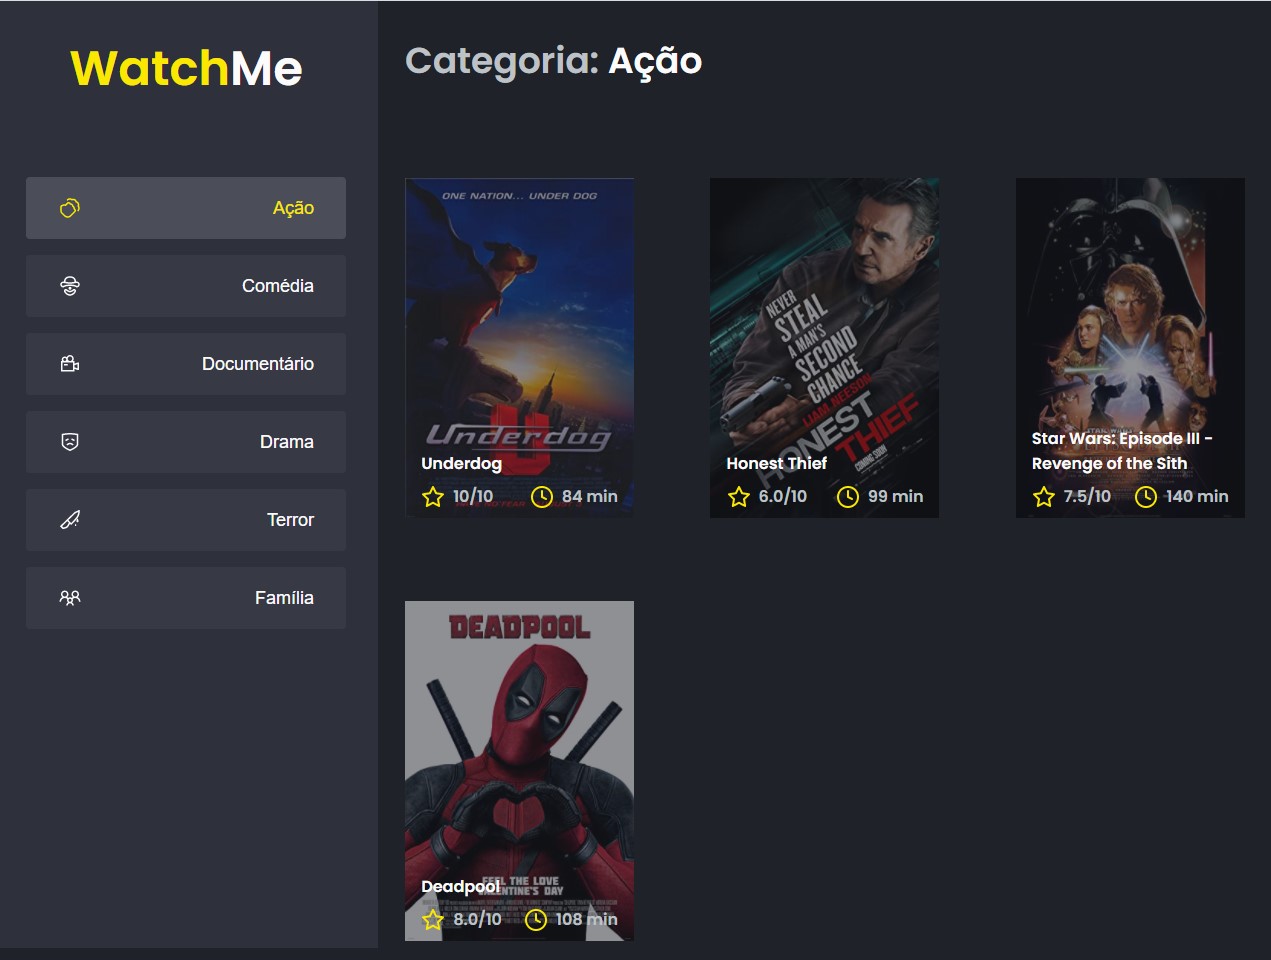Select the Ação category label
The height and width of the screenshot is (960, 1271).
(x=293, y=208)
